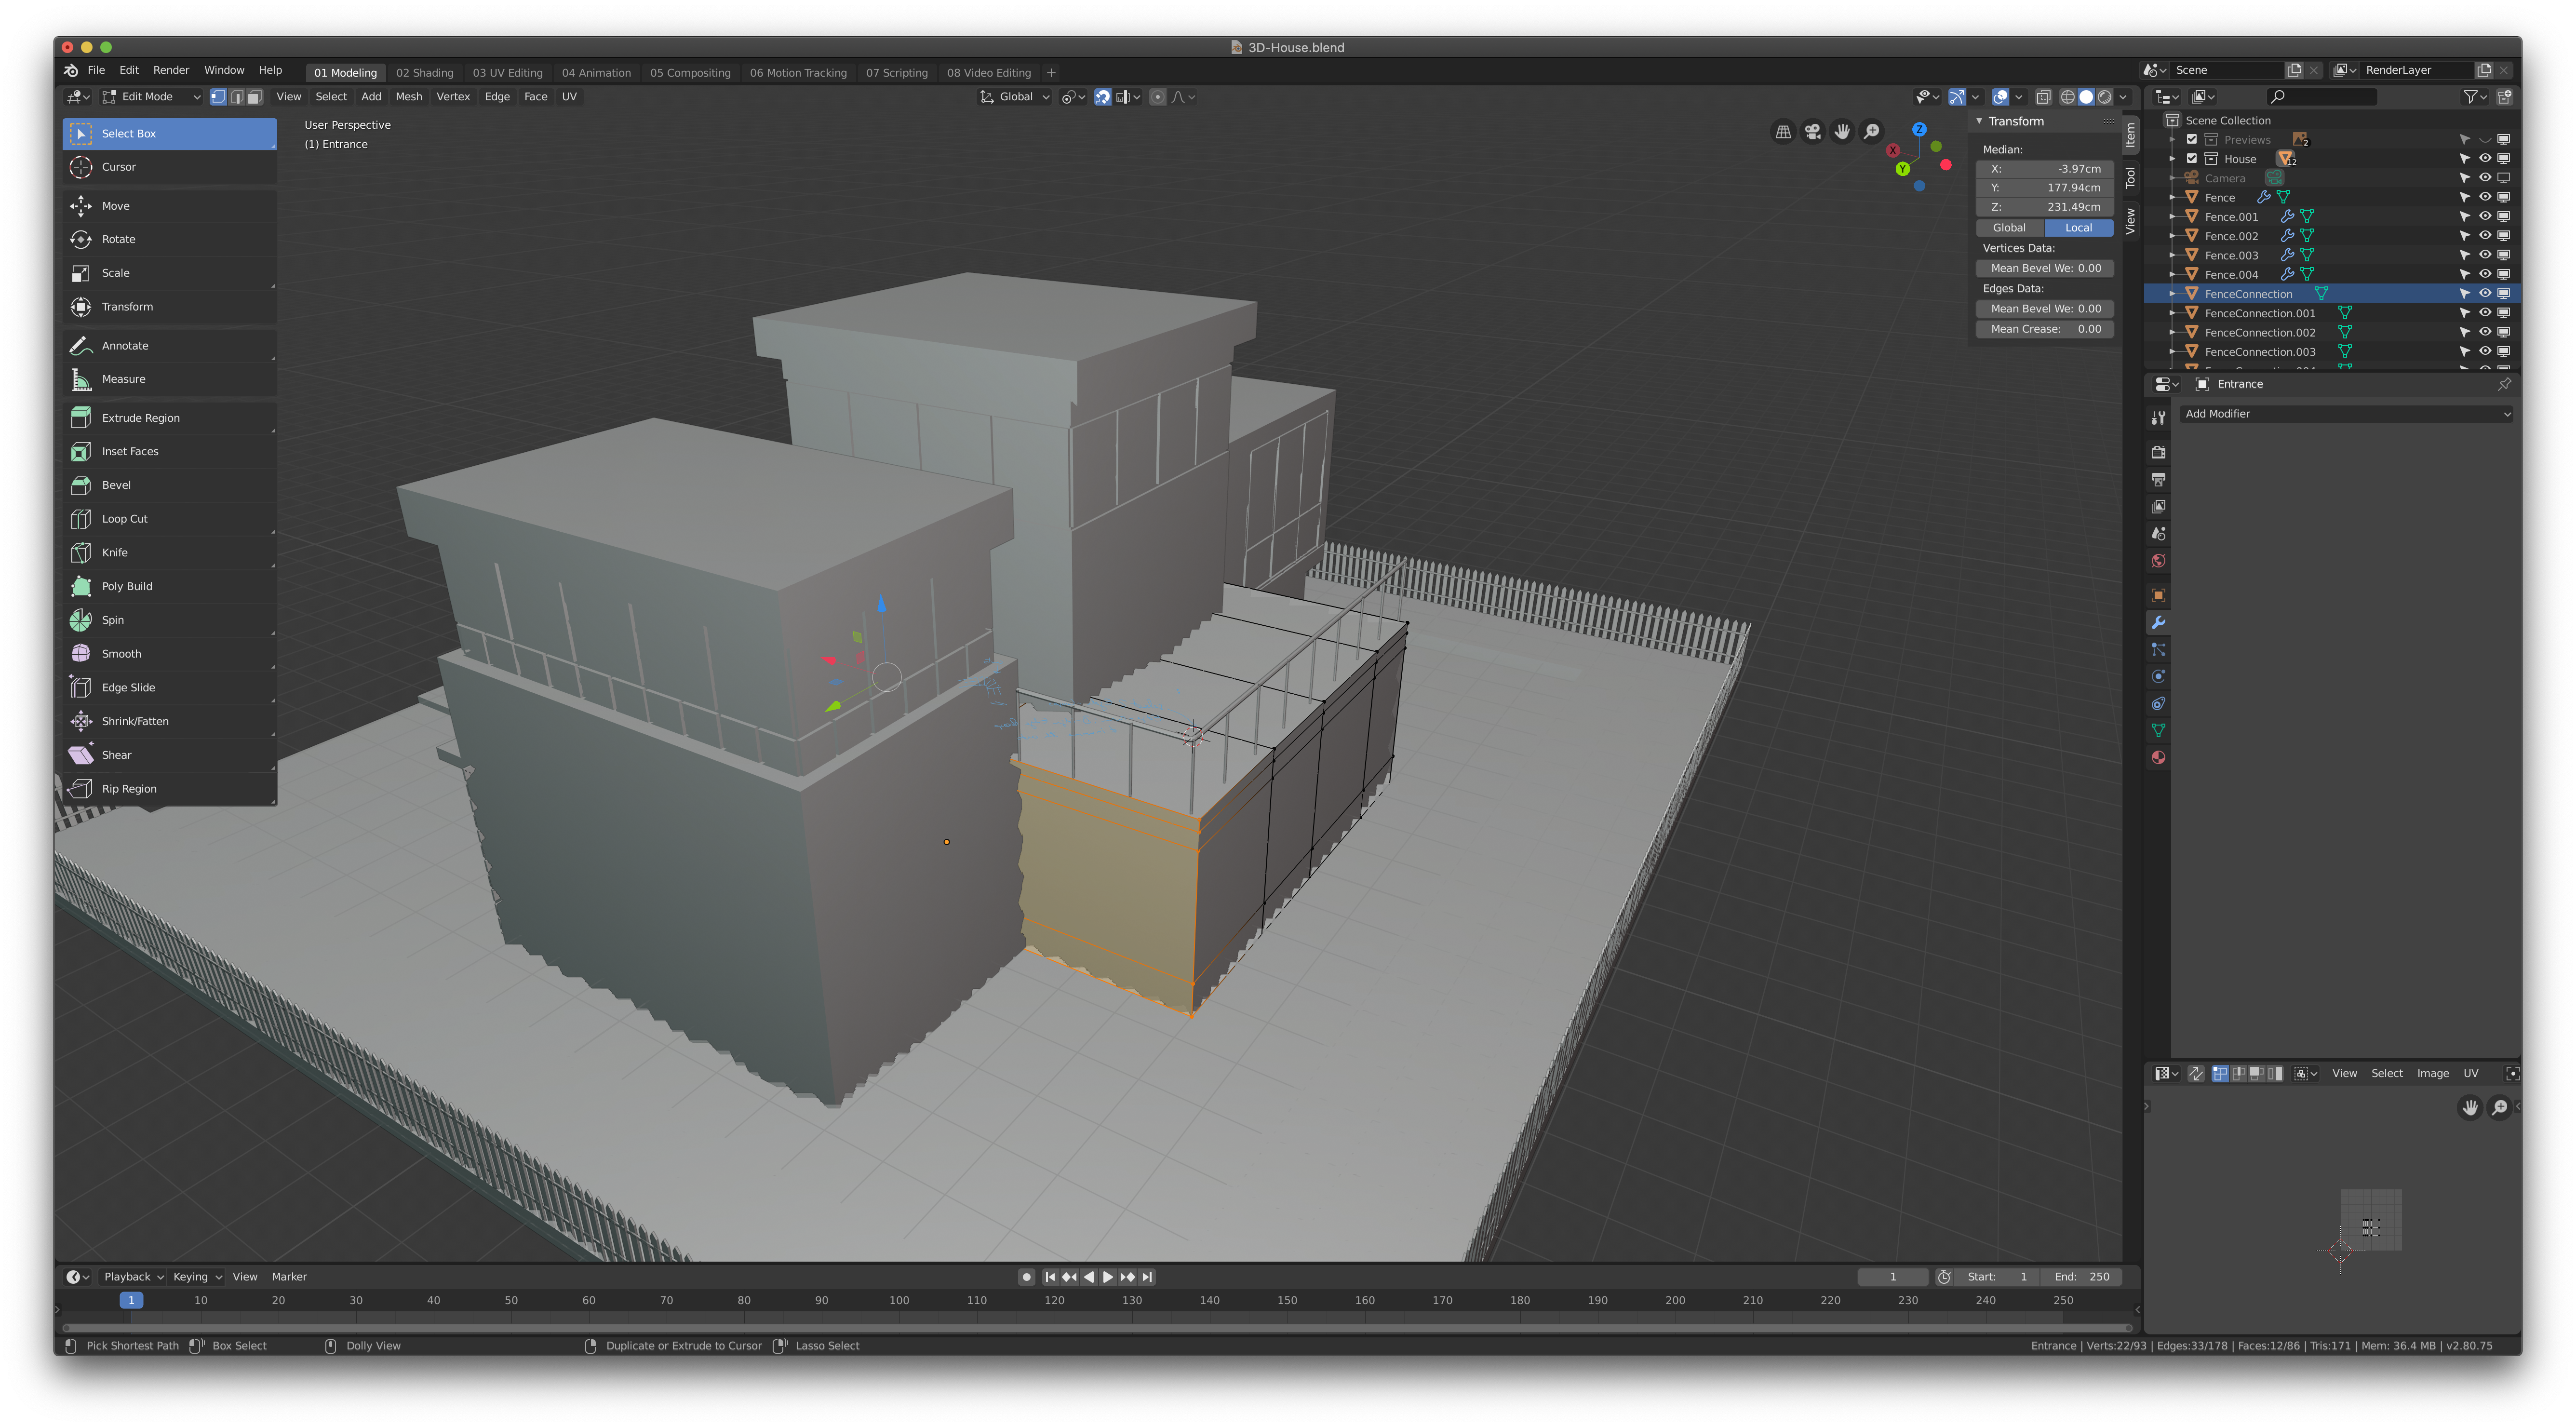Open the Playback menu in timeline
Screen dimensions: 2576x1427
pos(133,1276)
